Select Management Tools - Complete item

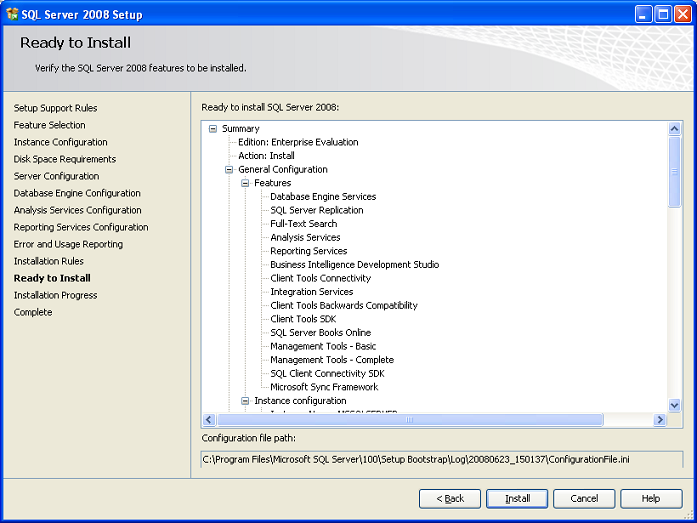[x=332, y=360]
